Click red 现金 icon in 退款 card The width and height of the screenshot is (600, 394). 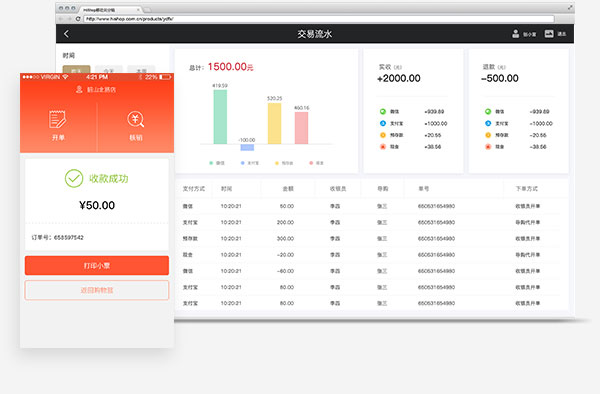point(488,147)
